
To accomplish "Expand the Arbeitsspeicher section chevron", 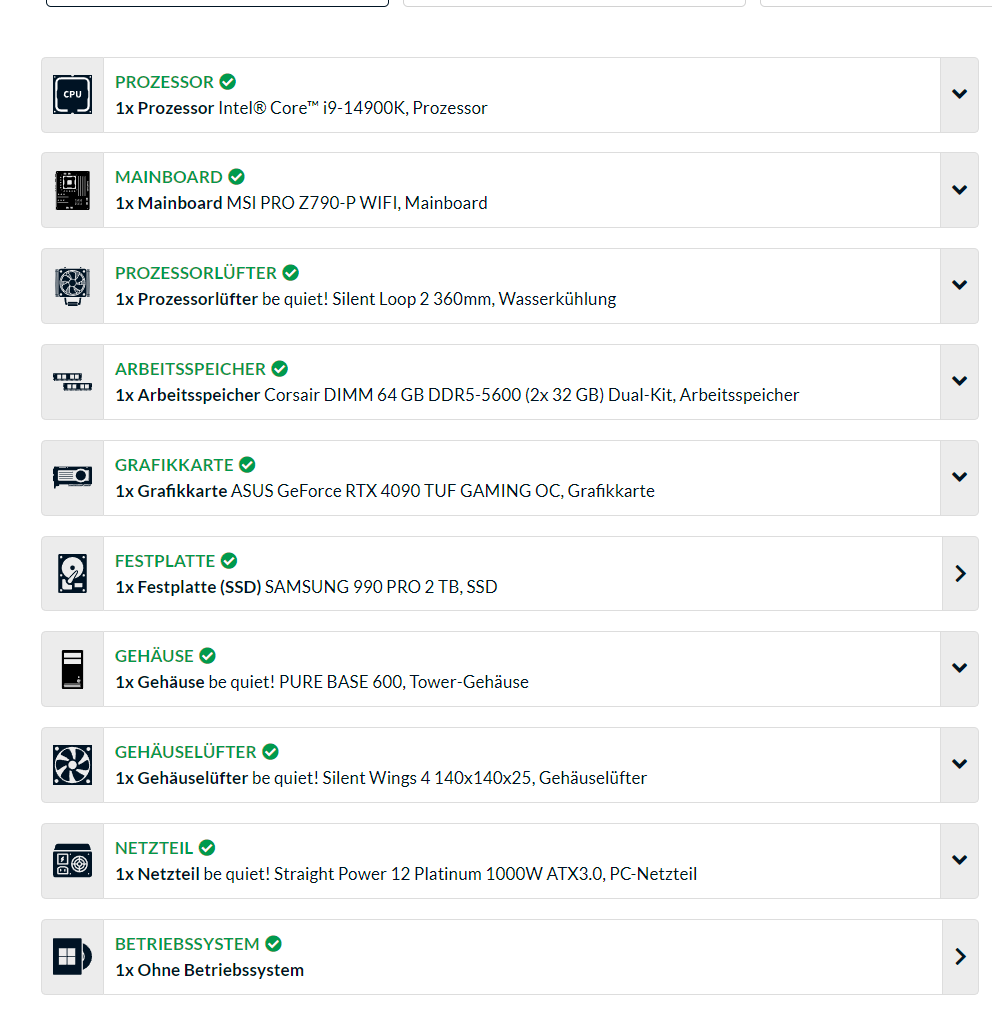I will click(x=960, y=382).
